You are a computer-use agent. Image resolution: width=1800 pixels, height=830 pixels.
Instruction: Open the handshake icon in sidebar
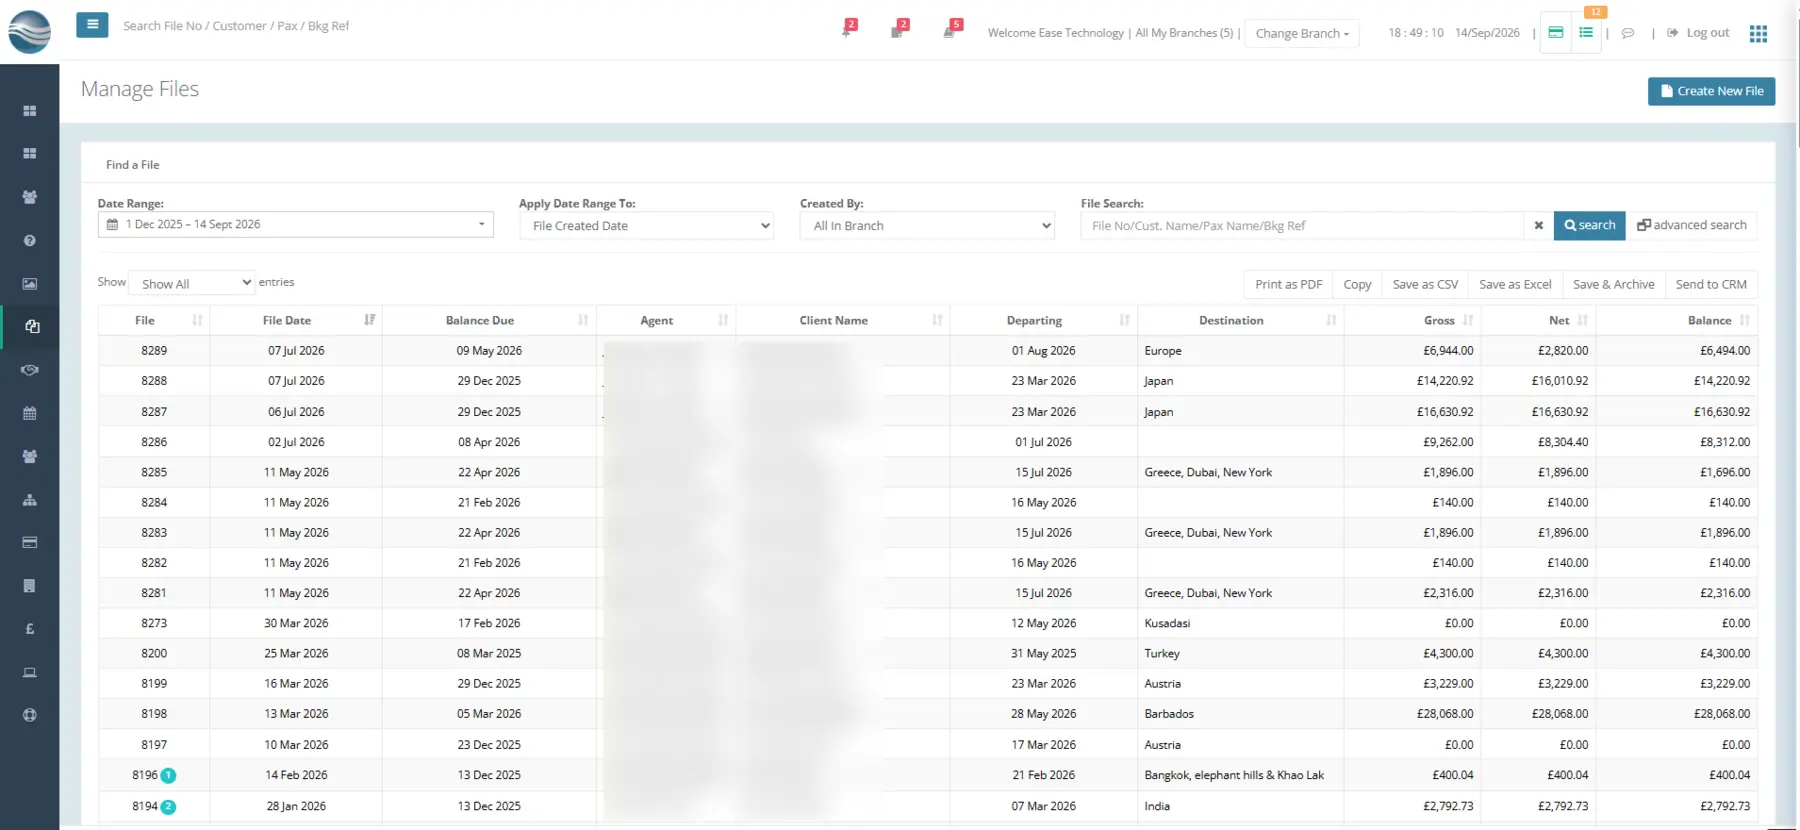point(30,370)
